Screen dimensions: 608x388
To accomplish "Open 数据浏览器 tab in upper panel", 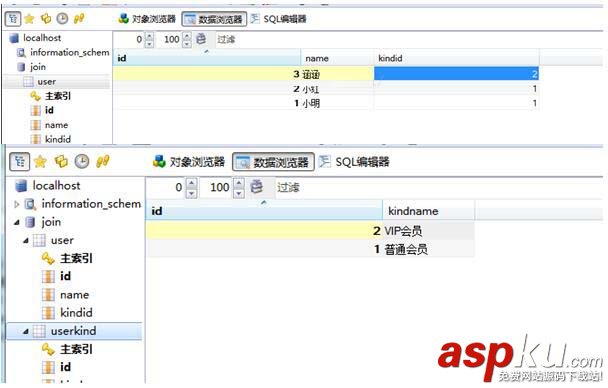I will pos(214,19).
